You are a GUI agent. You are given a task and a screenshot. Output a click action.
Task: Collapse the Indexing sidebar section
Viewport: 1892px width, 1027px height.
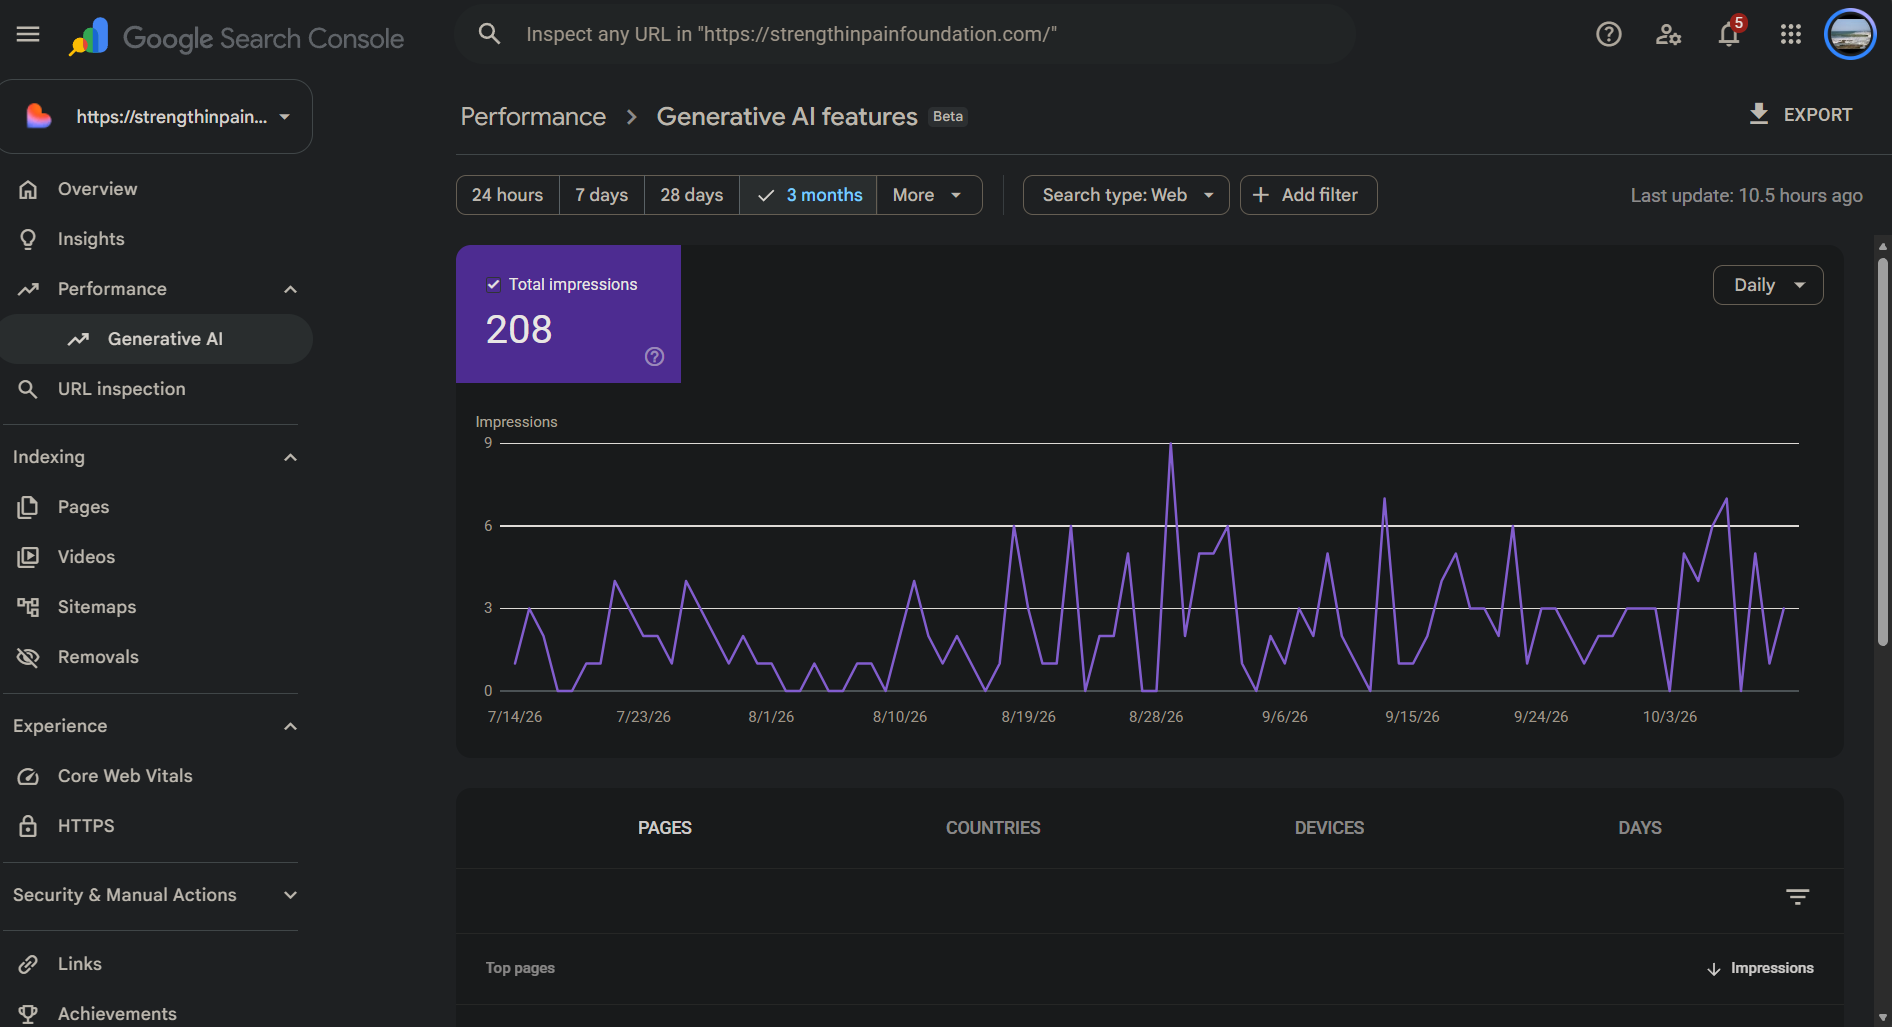coord(291,457)
